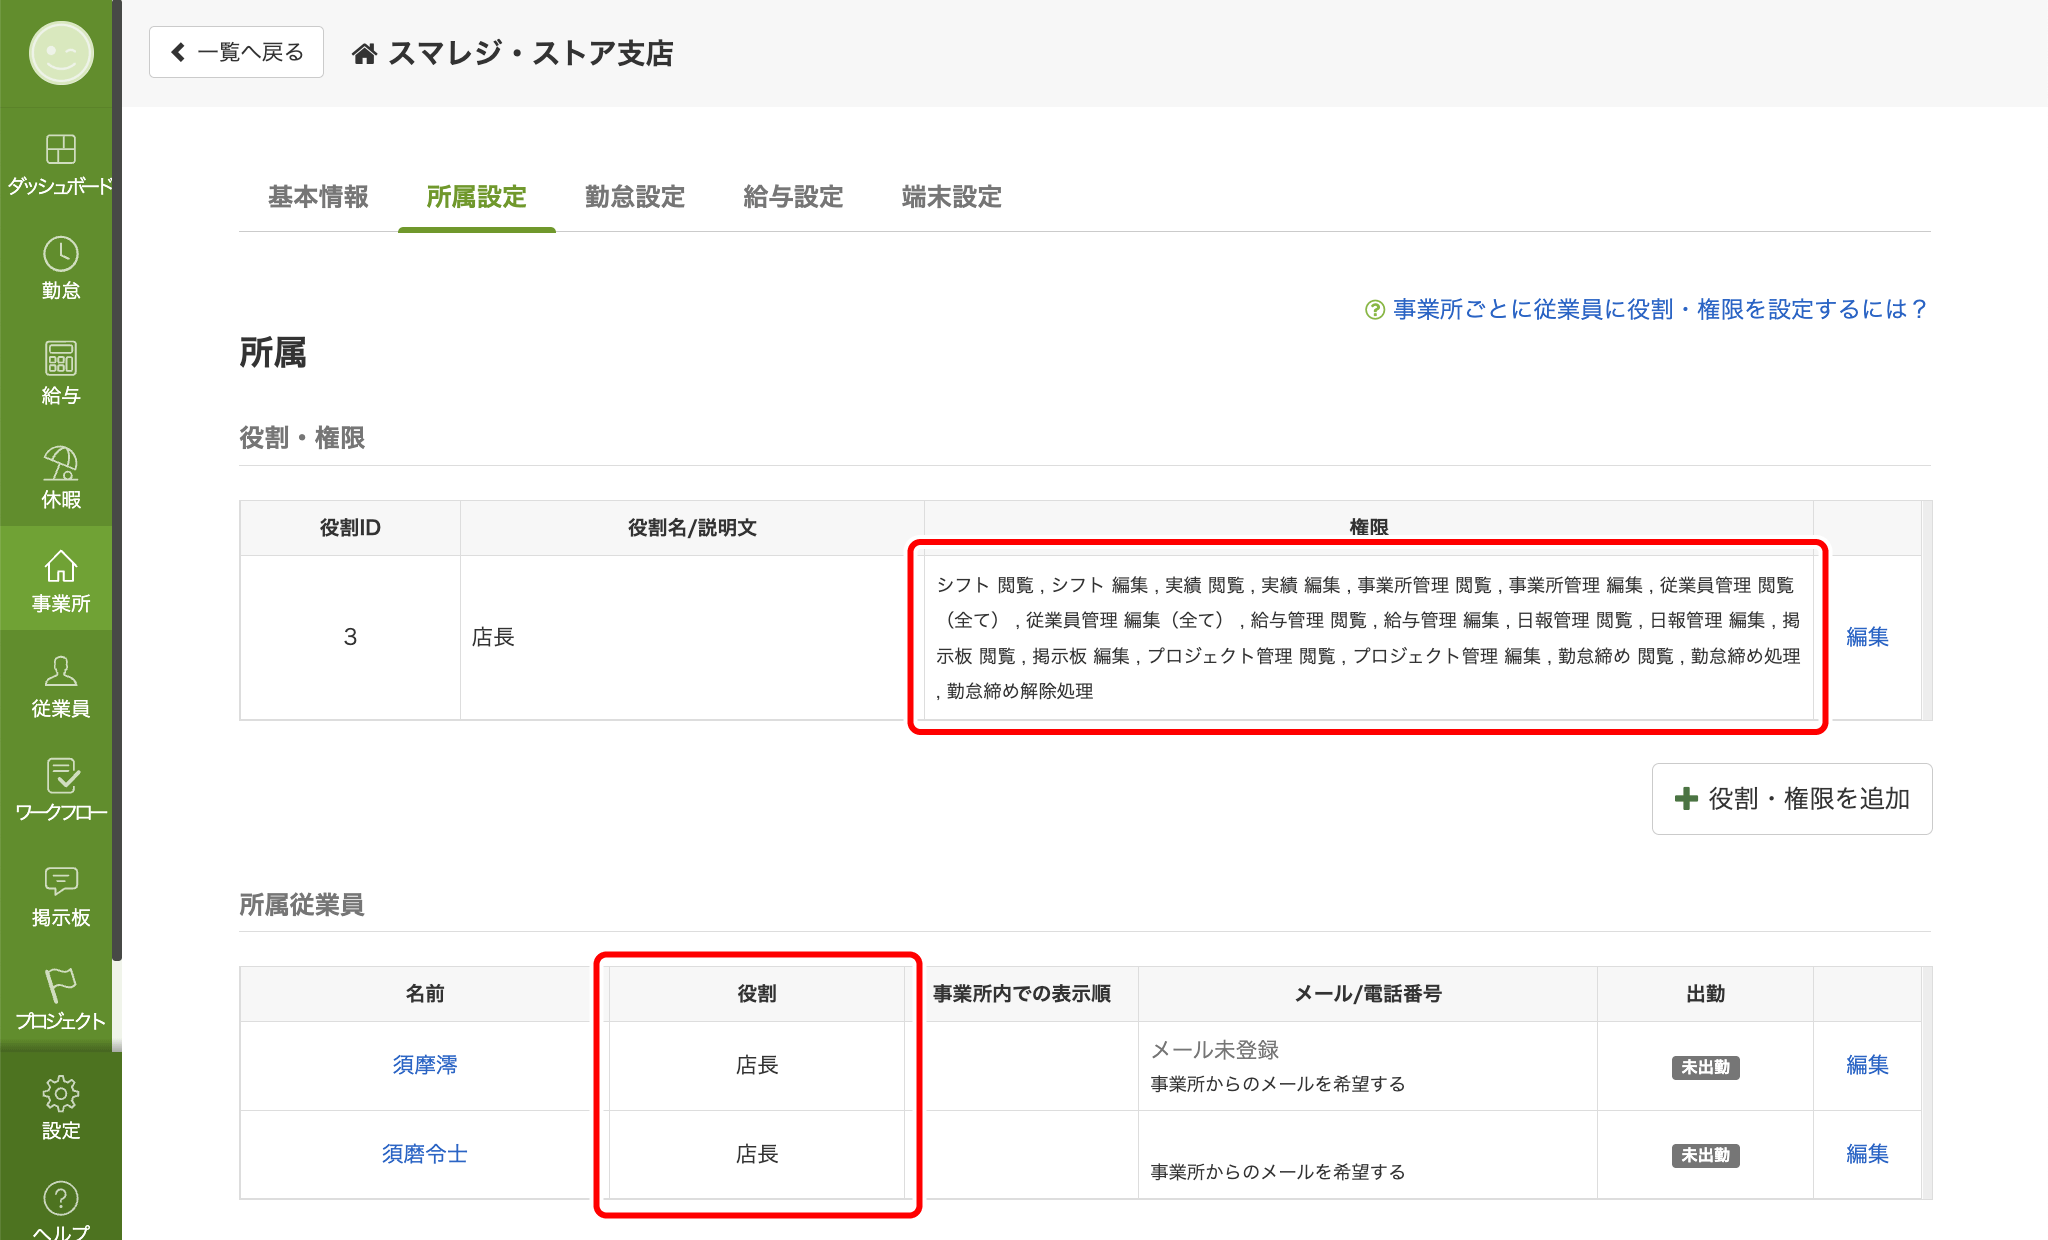Click the 役割・権限を追加 button

pos(1791,799)
